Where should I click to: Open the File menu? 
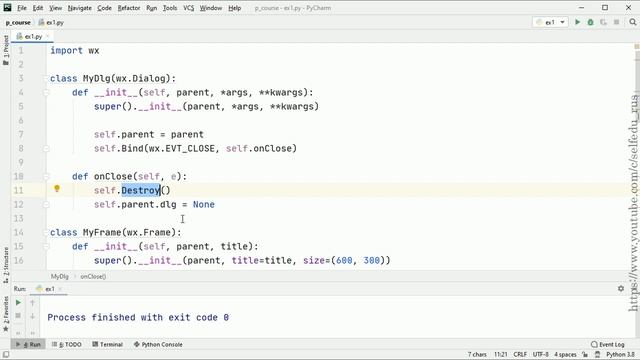pyautogui.click(x=22, y=8)
